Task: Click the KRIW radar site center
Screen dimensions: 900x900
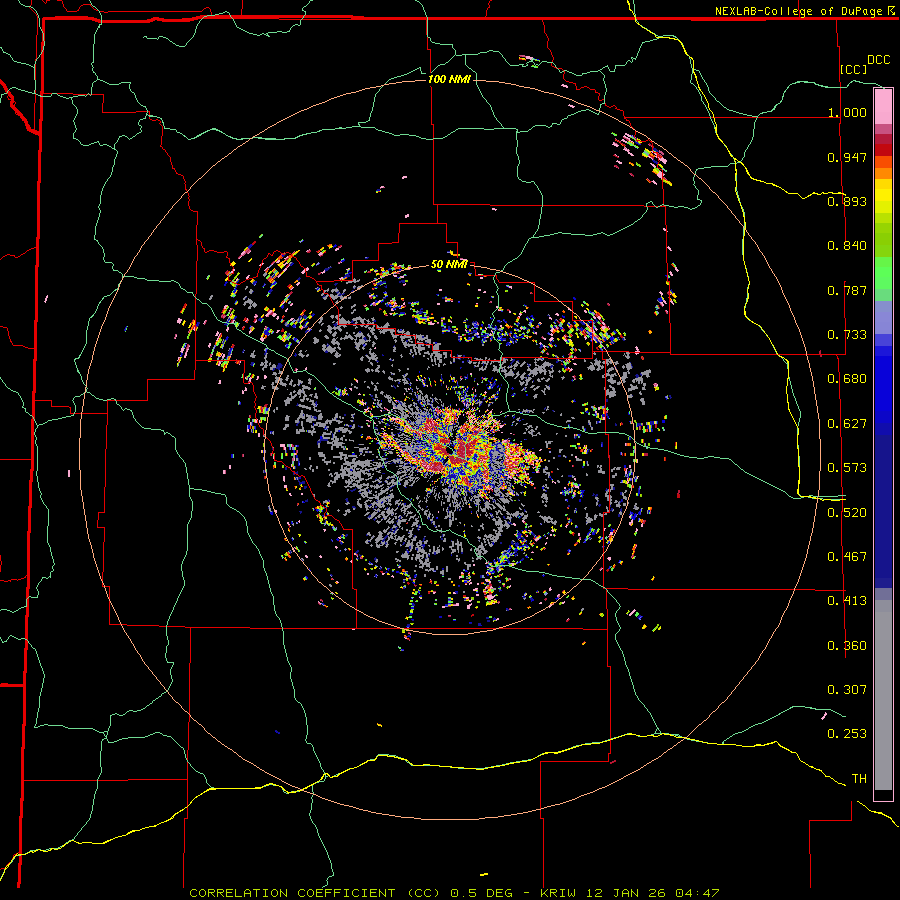Action: [449, 451]
